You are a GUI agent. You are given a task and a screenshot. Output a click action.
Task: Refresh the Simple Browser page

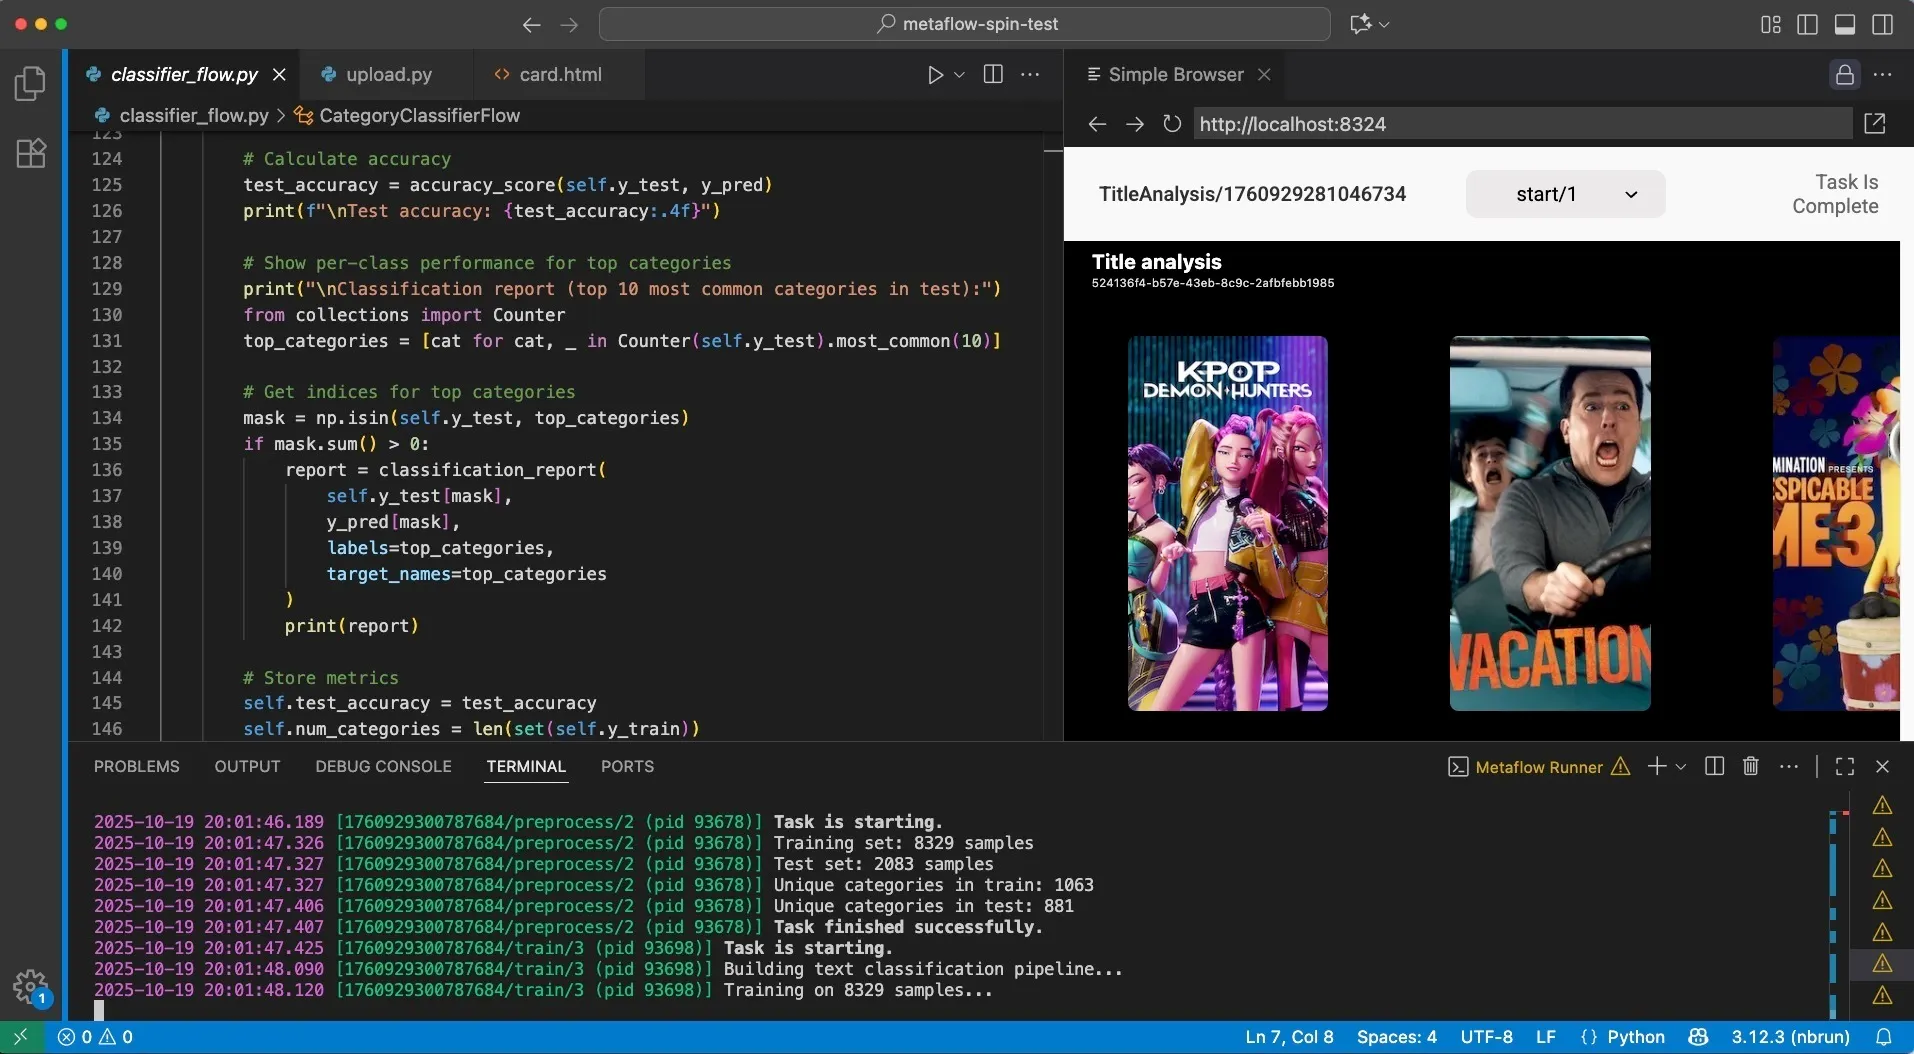(1172, 124)
